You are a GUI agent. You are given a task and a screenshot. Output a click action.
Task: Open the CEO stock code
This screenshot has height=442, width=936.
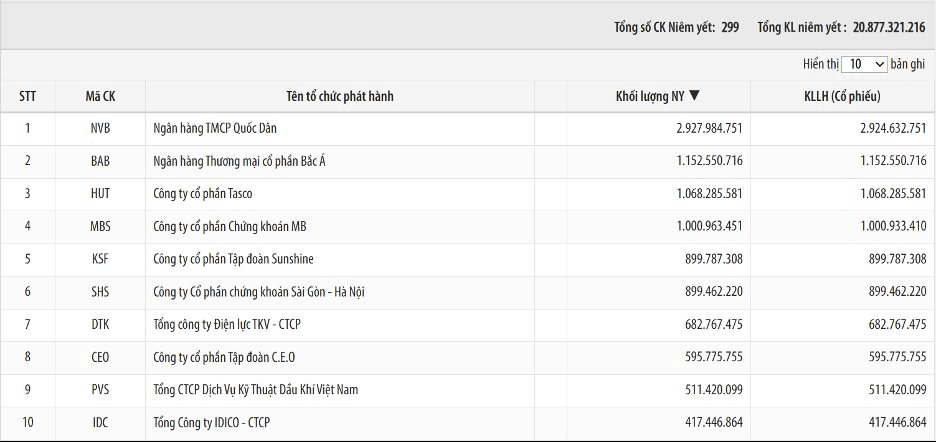(100, 357)
